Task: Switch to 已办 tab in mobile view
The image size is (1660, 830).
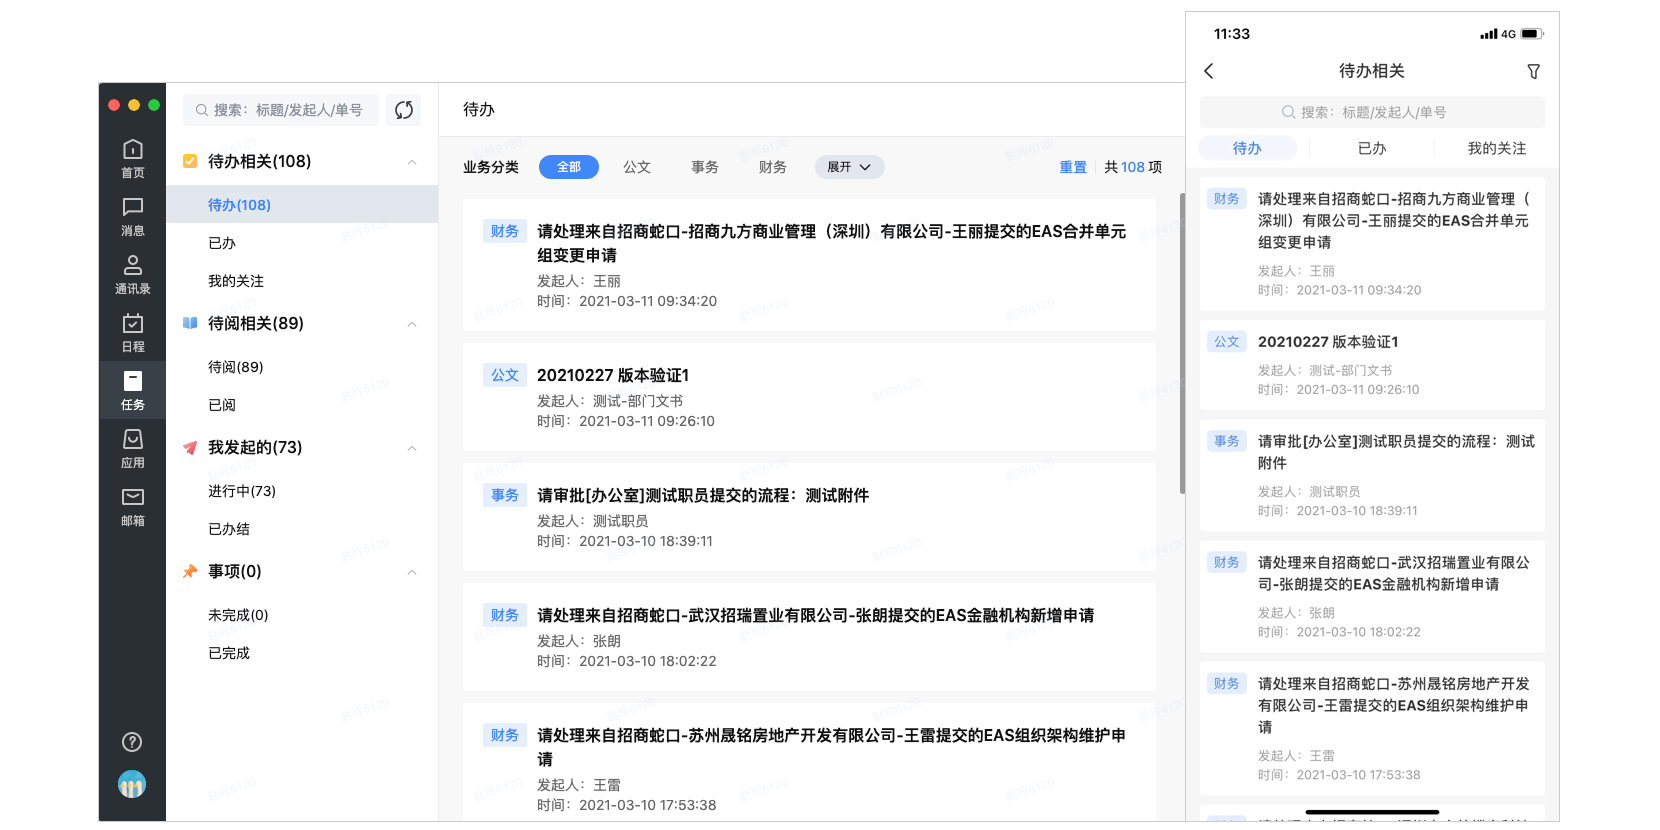Action: point(1372,148)
